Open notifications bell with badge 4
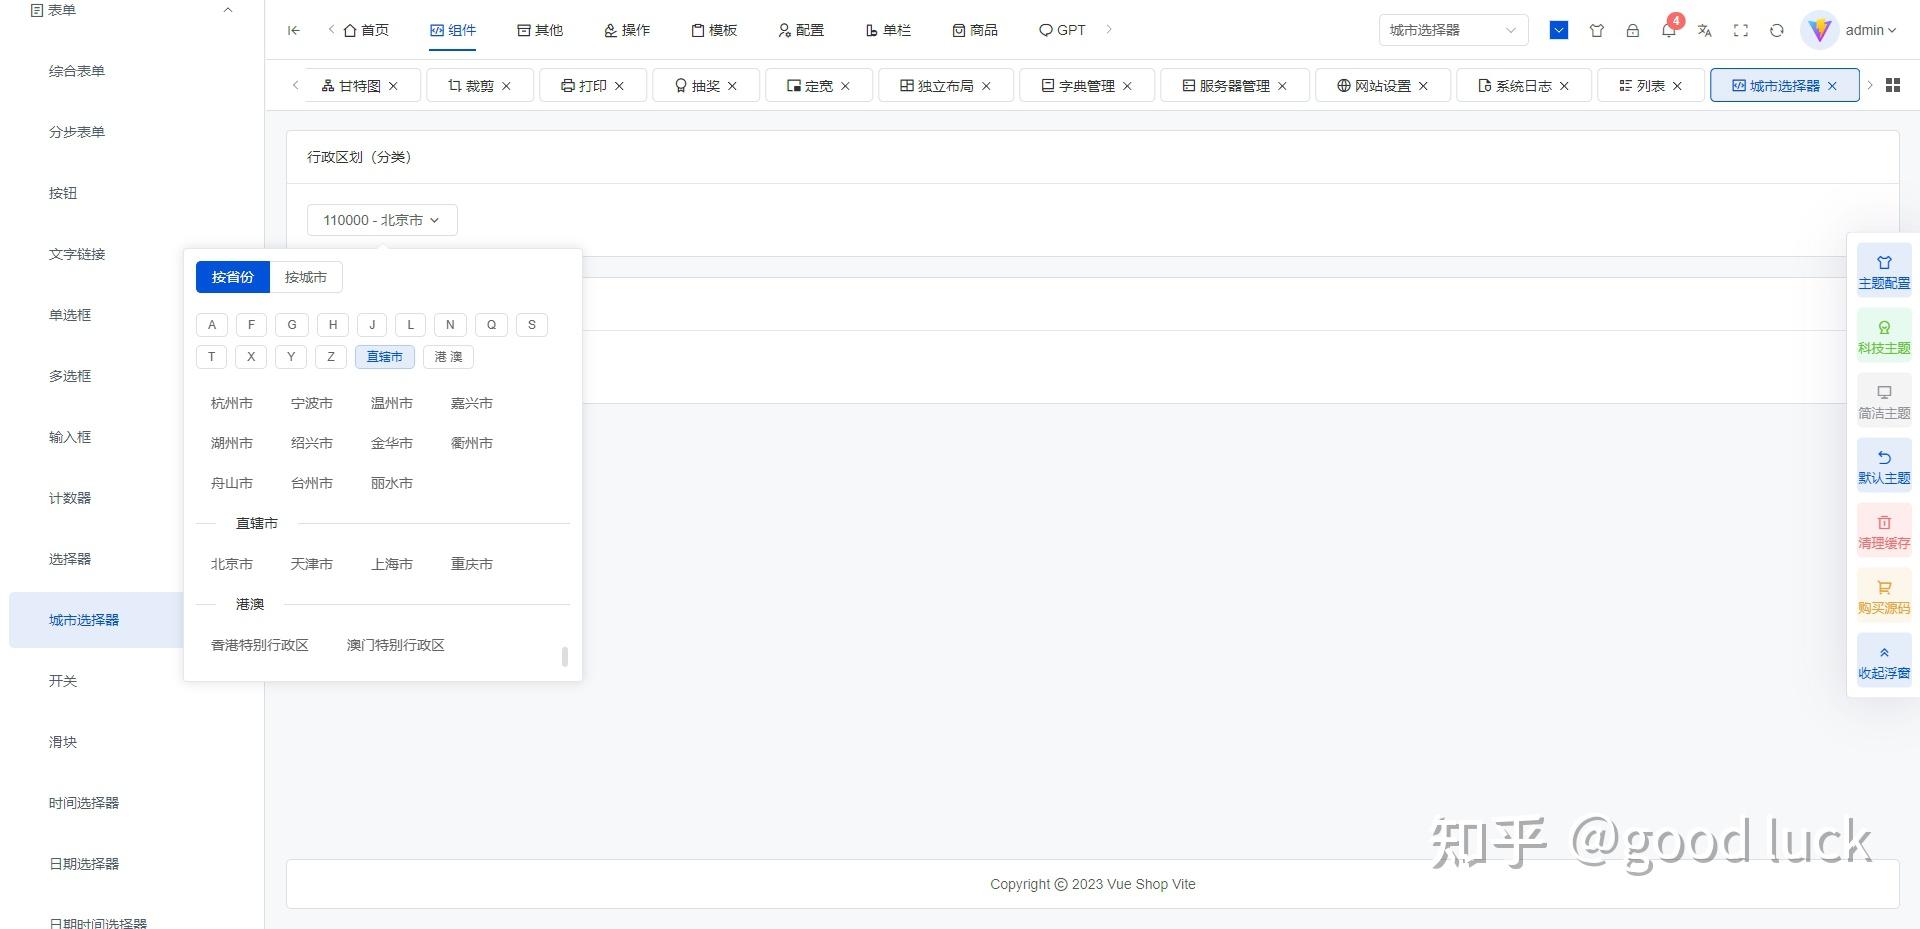This screenshot has width=1920, height=929. pyautogui.click(x=1669, y=30)
